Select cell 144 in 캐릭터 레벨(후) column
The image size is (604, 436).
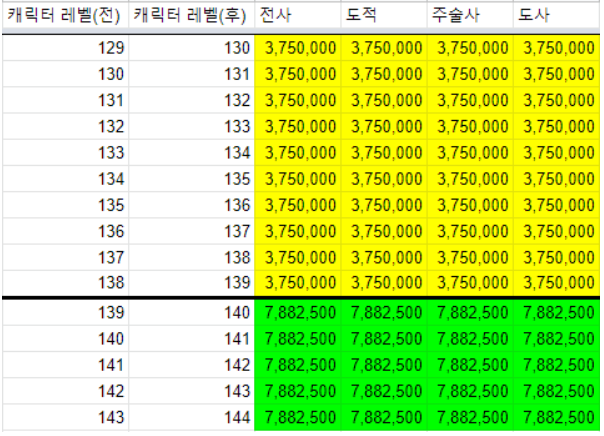click(191, 417)
